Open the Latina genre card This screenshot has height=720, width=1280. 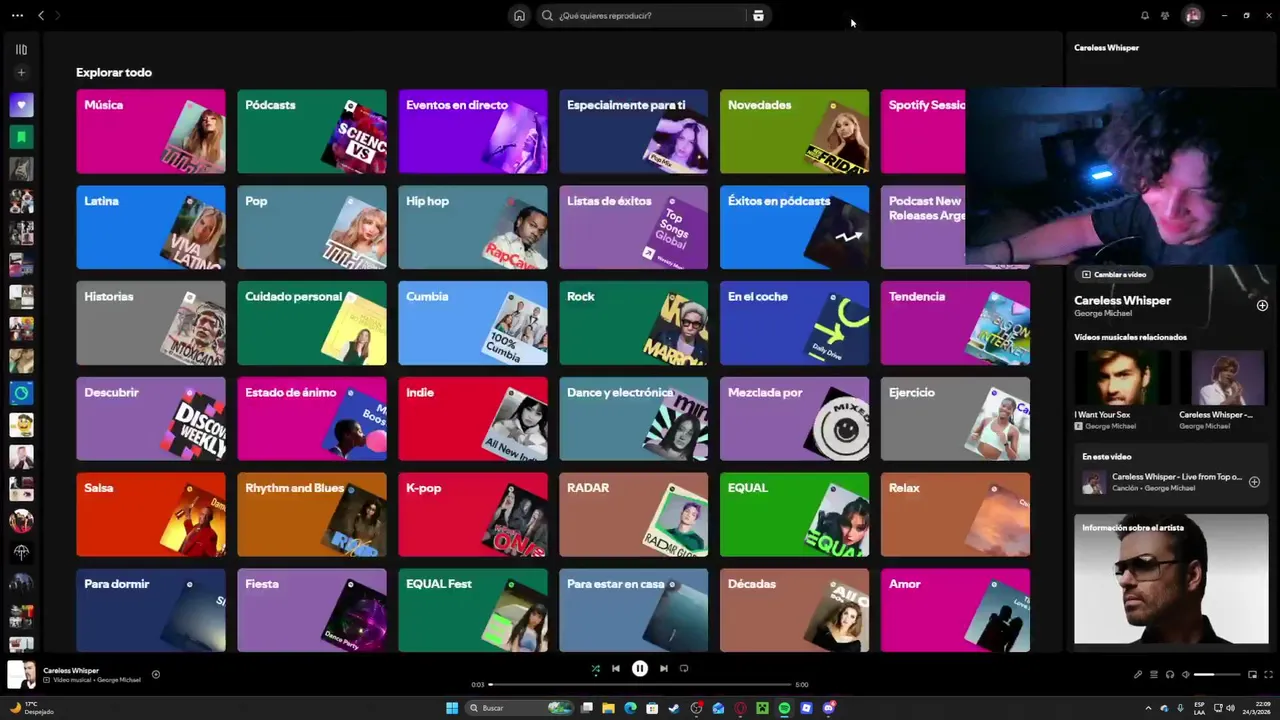151,227
